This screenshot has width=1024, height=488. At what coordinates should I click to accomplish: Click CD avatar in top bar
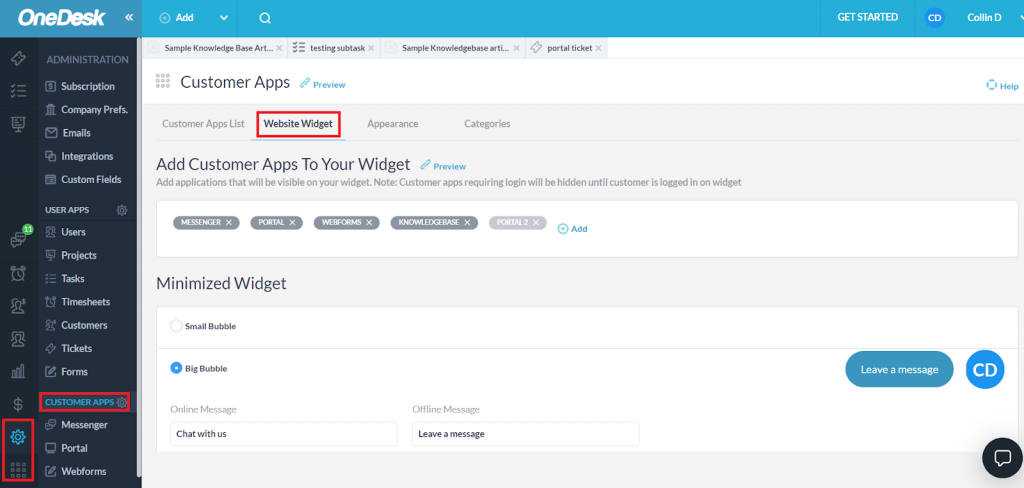(x=935, y=18)
